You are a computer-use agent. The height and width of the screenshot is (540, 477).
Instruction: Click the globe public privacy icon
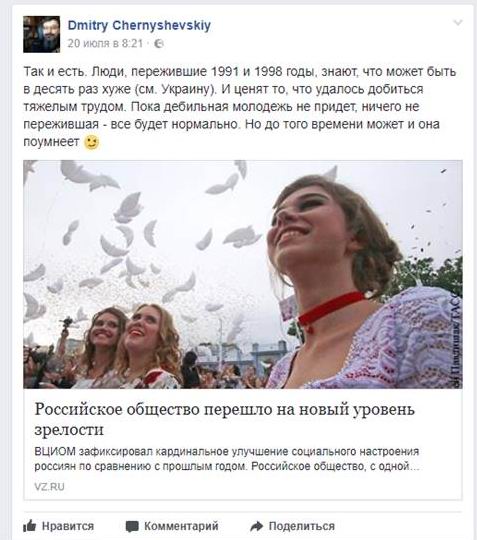click(x=159, y=44)
